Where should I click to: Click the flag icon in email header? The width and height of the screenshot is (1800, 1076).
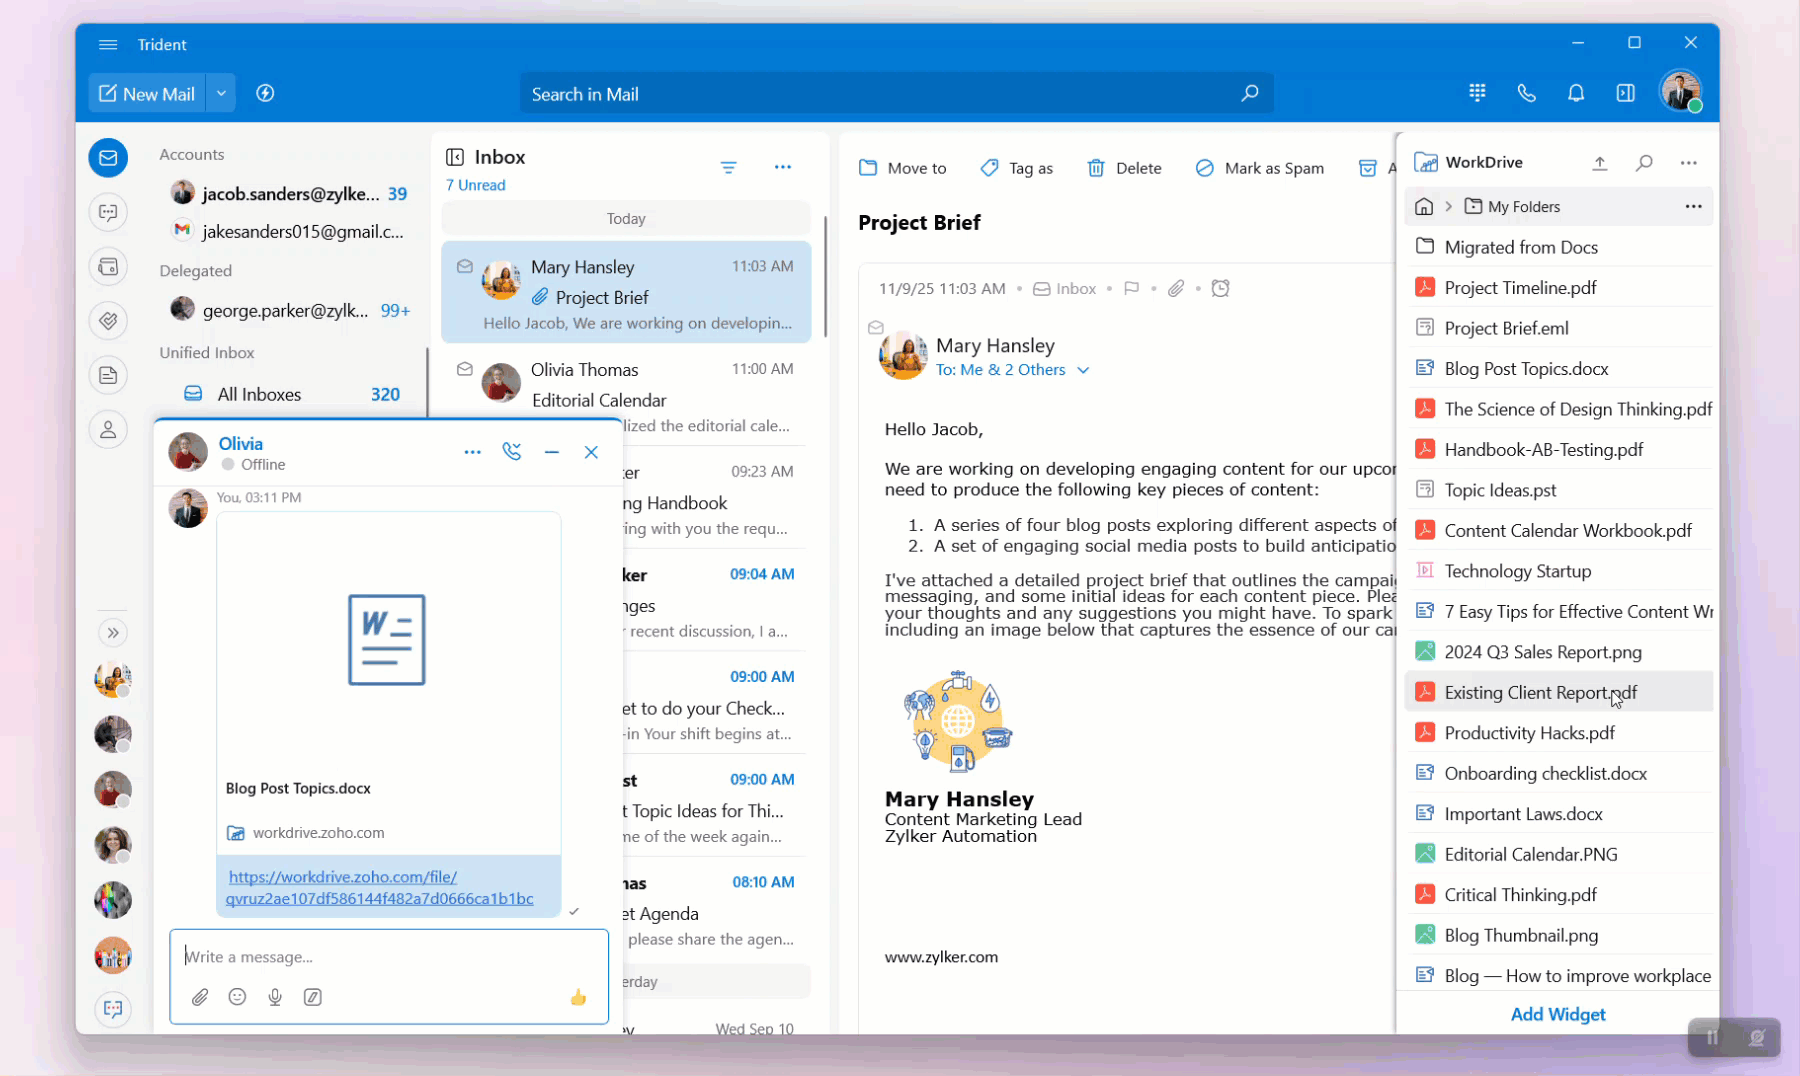pos(1131,288)
